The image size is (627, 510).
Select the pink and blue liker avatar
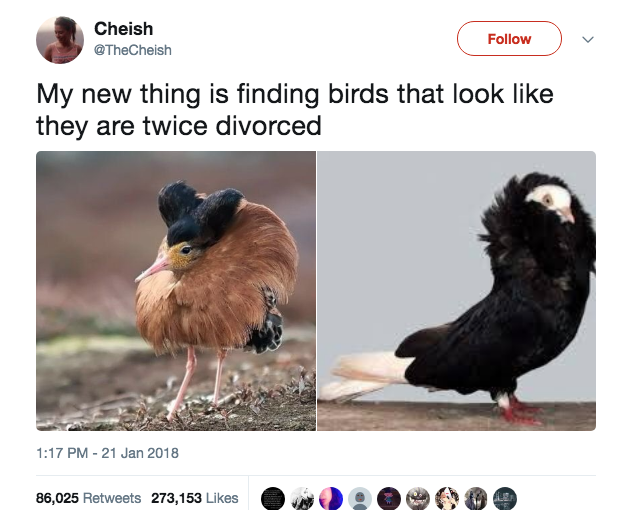pyautogui.click(x=331, y=499)
